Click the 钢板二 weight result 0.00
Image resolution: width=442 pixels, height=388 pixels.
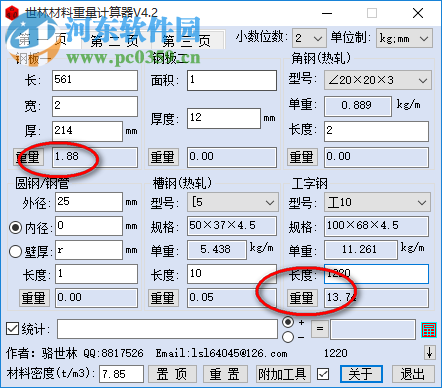point(232,157)
